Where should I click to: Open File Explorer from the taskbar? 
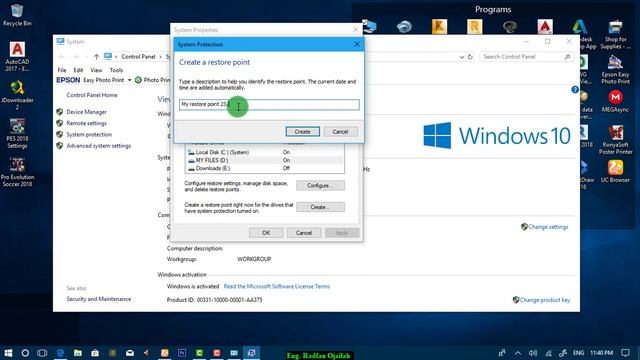click(78, 353)
